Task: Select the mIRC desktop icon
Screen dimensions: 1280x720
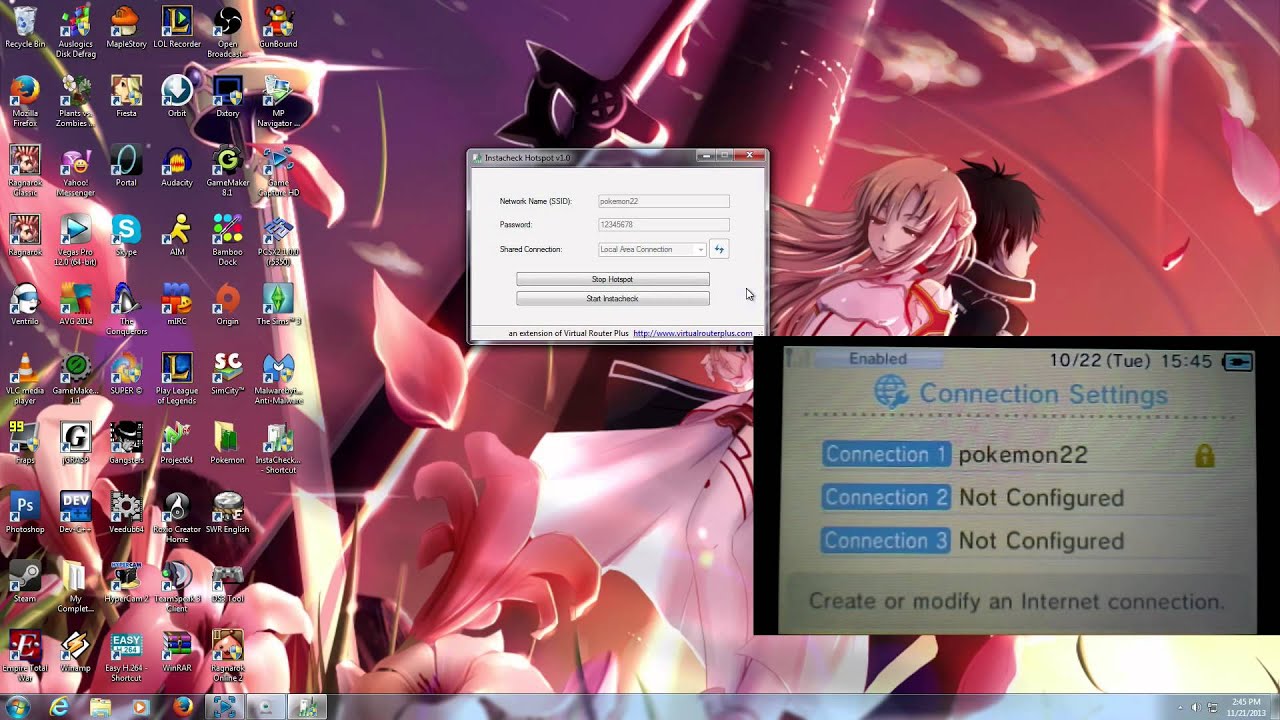Action: click(x=177, y=304)
